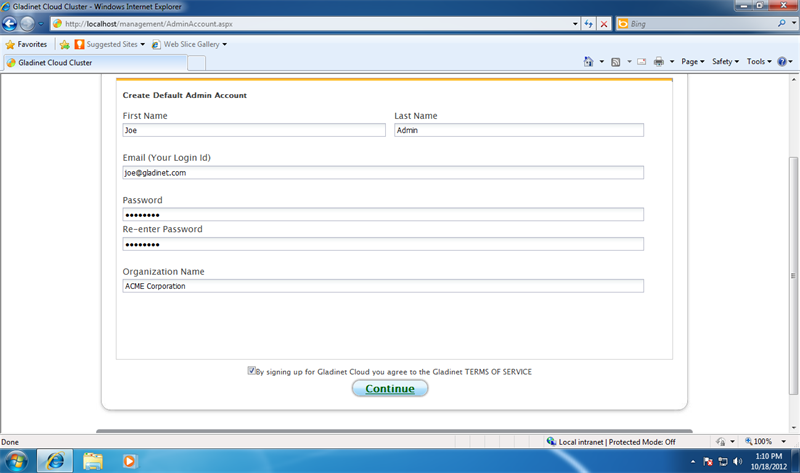Click the network tray icon

(722, 462)
